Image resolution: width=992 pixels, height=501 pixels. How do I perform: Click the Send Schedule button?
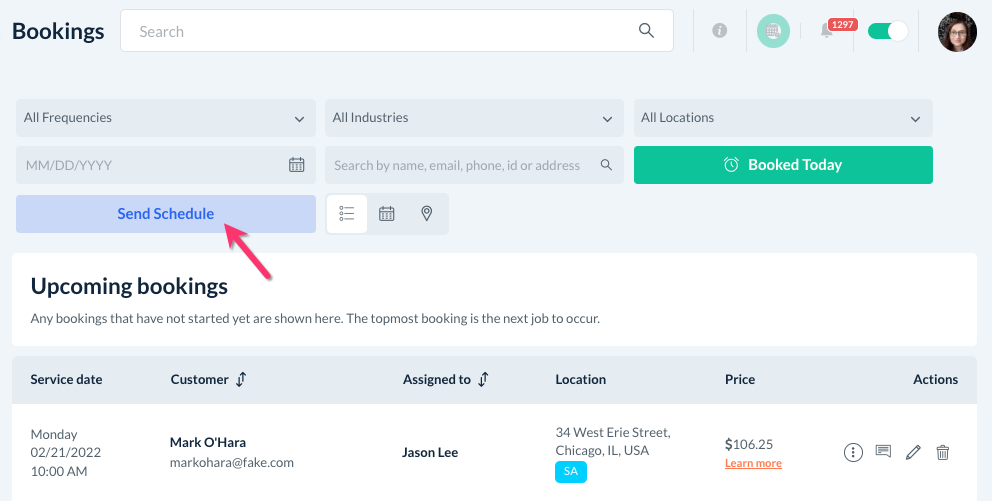coord(166,214)
